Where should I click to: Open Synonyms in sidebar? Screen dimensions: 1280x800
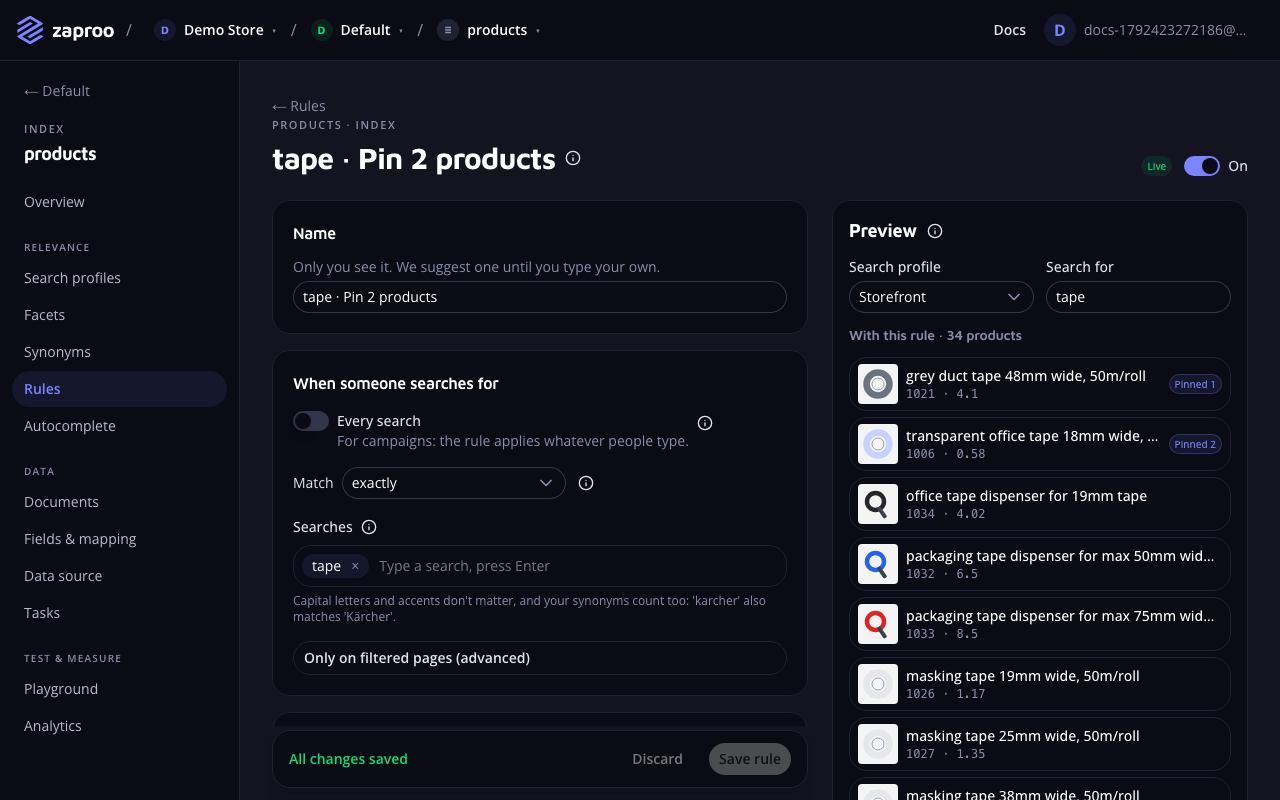click(x=120, y=352)
